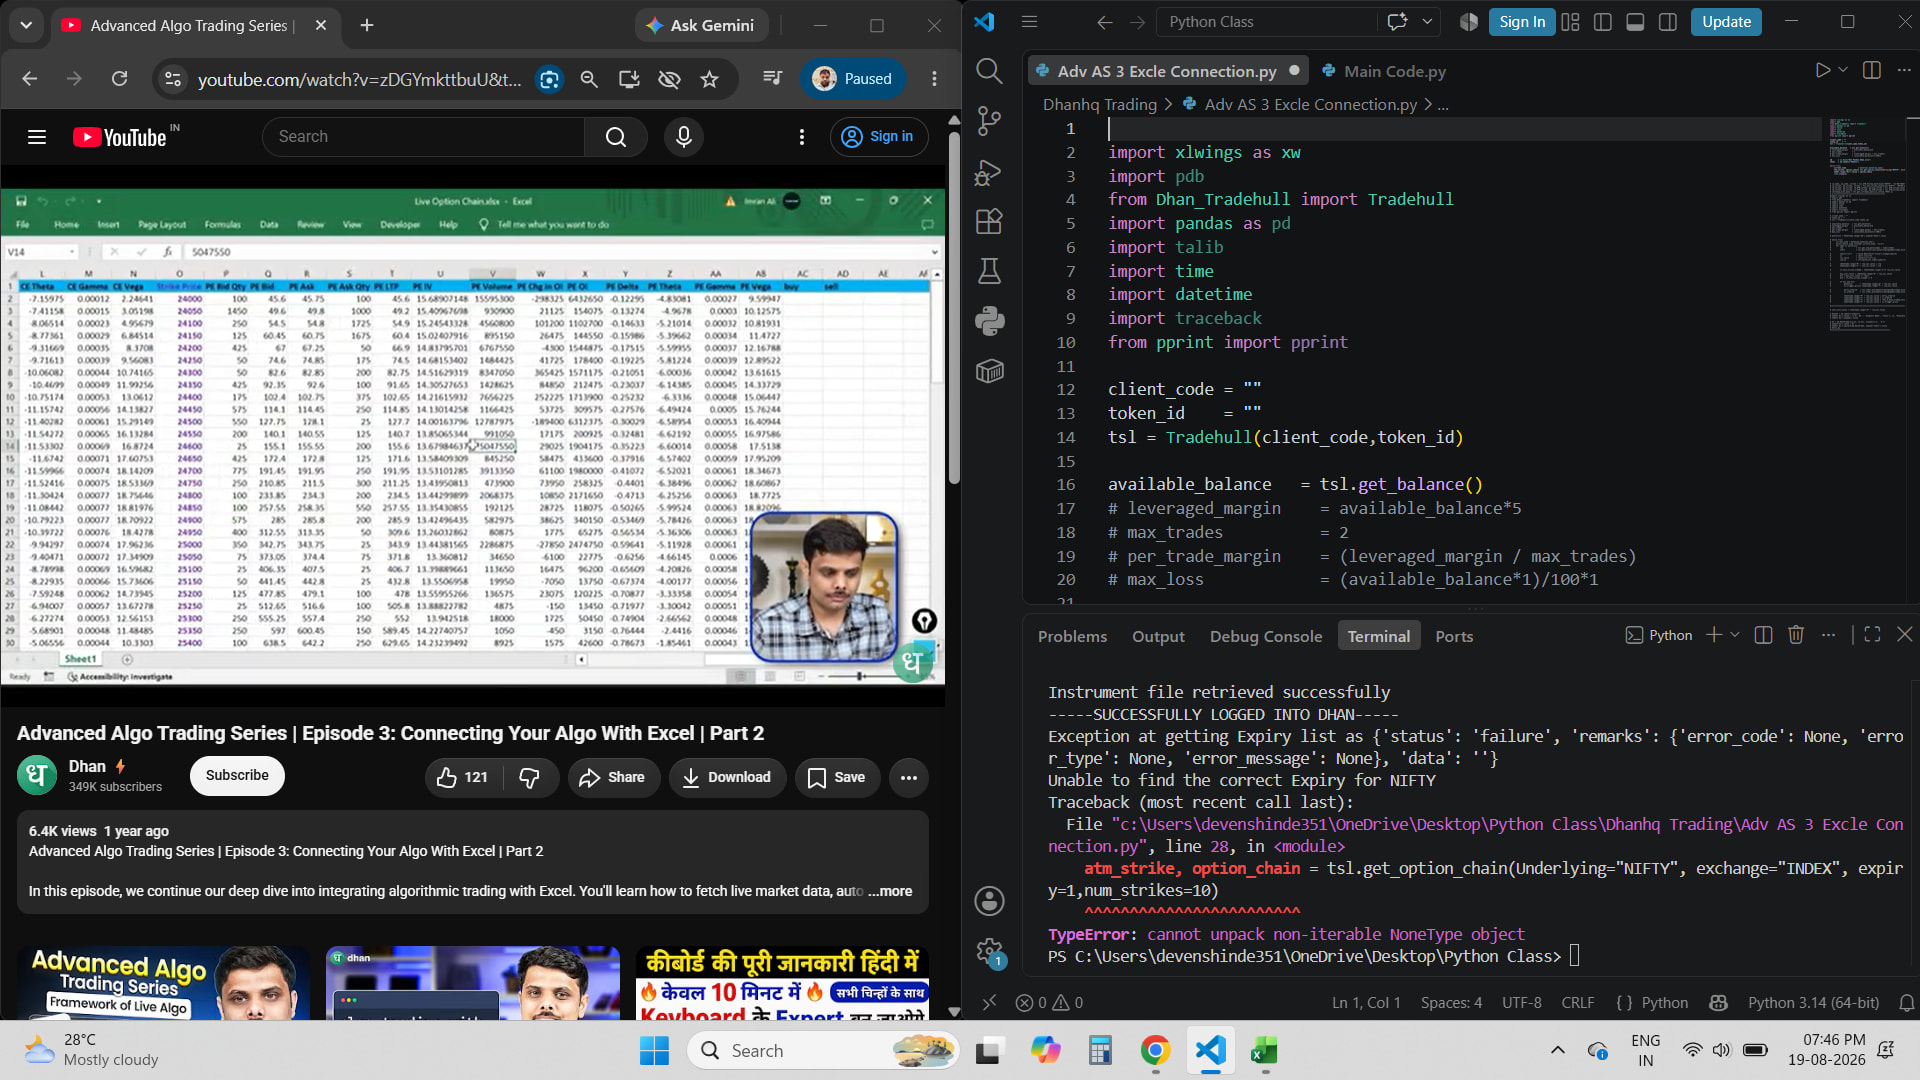Open Excel from the taskbar

click(1265, 1050)
